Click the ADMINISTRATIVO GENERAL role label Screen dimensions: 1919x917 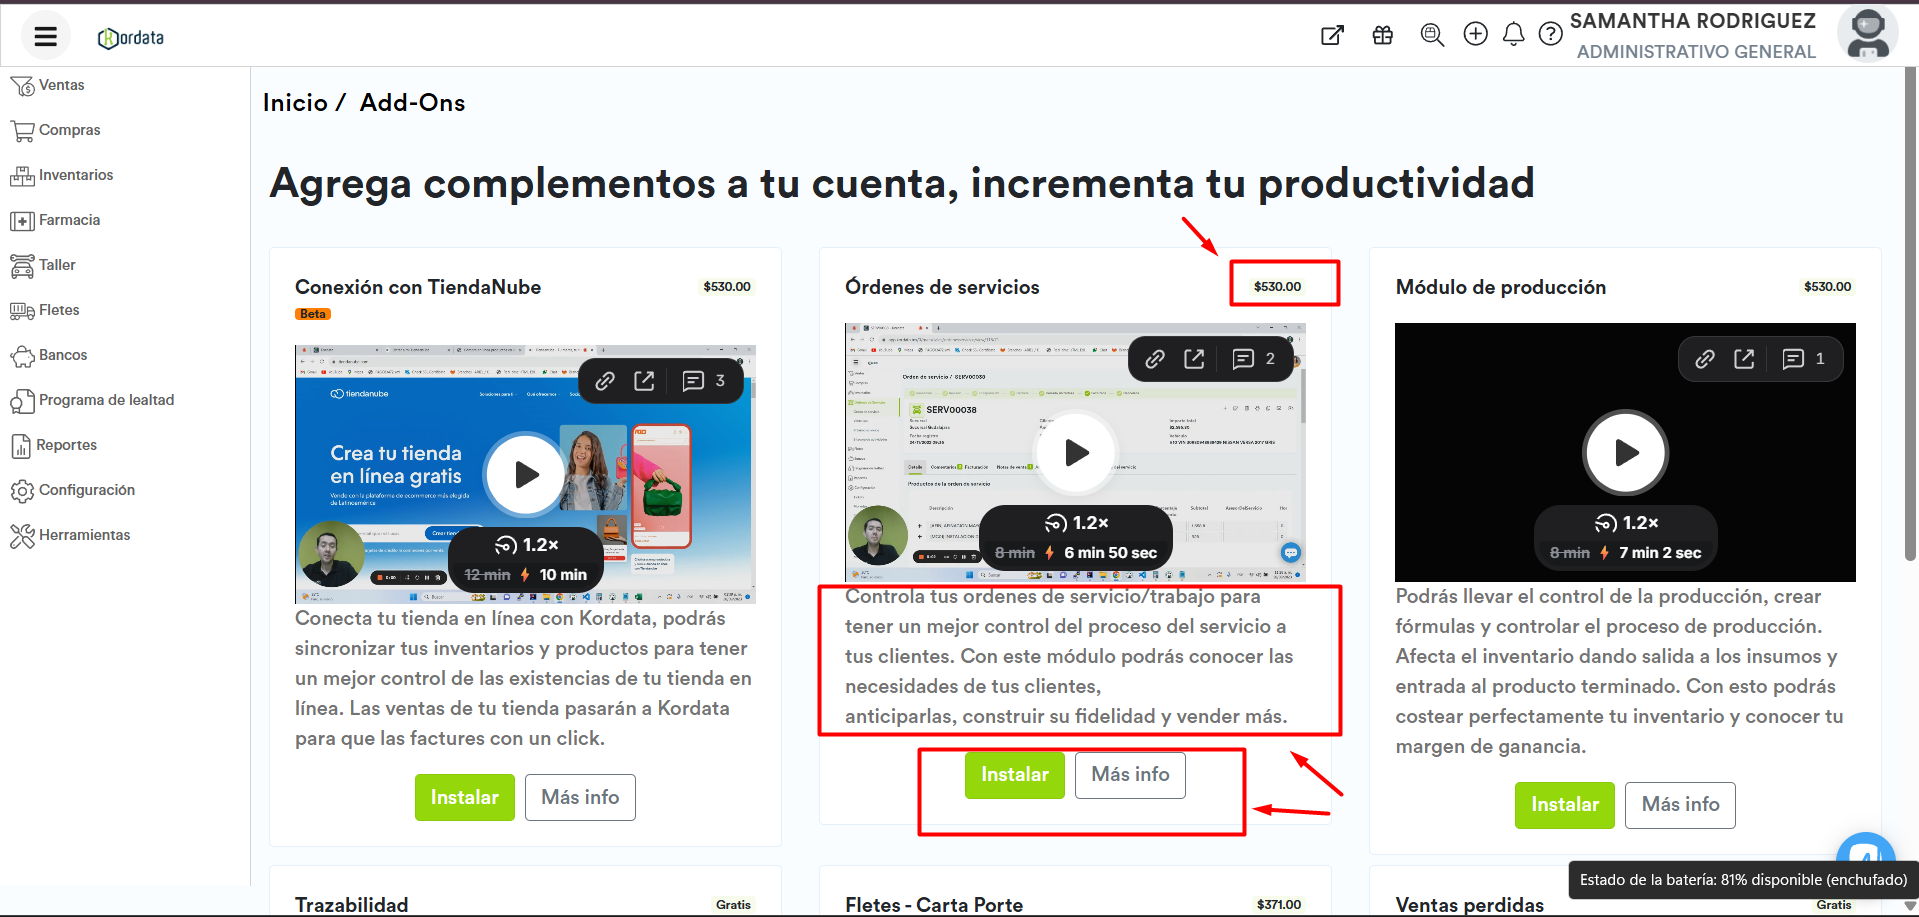[x=1696, y=52]
